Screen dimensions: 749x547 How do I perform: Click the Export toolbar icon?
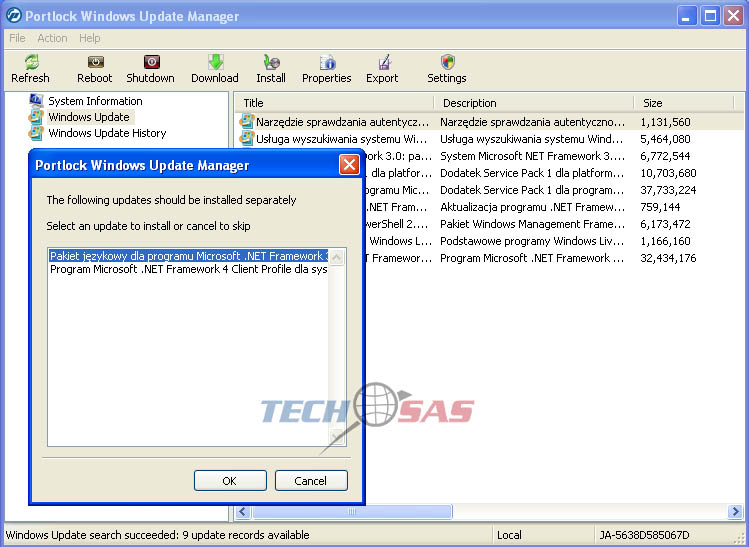[x=384, y=62]
